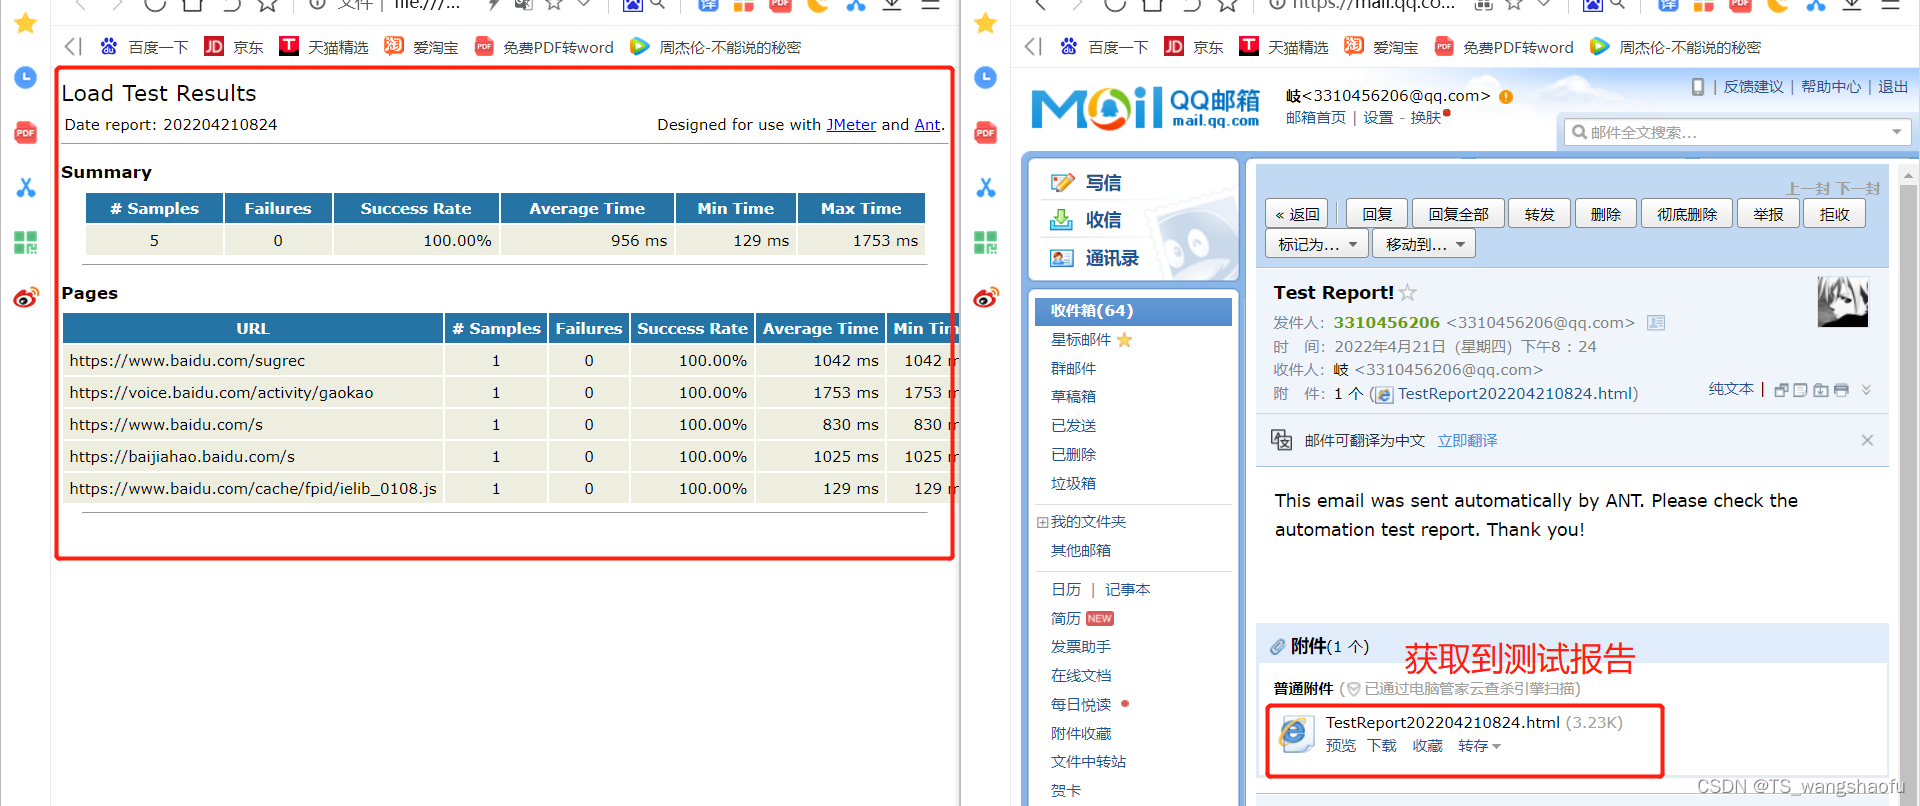Click the 立即翻译 link
The height and width of the screenshot is (806, 1920).
[1467, 441]
